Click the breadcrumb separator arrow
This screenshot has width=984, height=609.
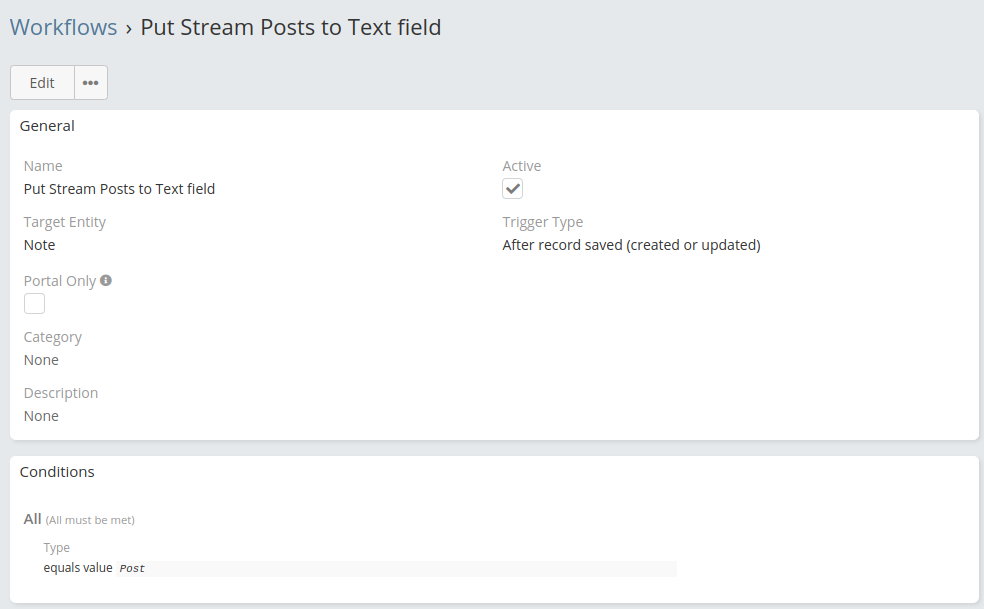129,28
